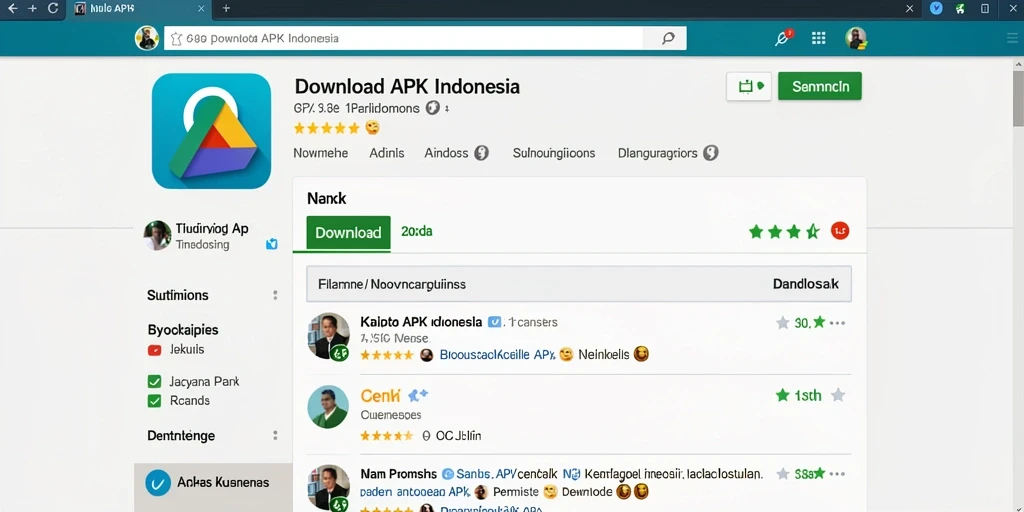Image resolution: width=1024 pixels, height=512 pixels.
Task: Click the Cenki user avatar
Action: click(x=328, y=407)
